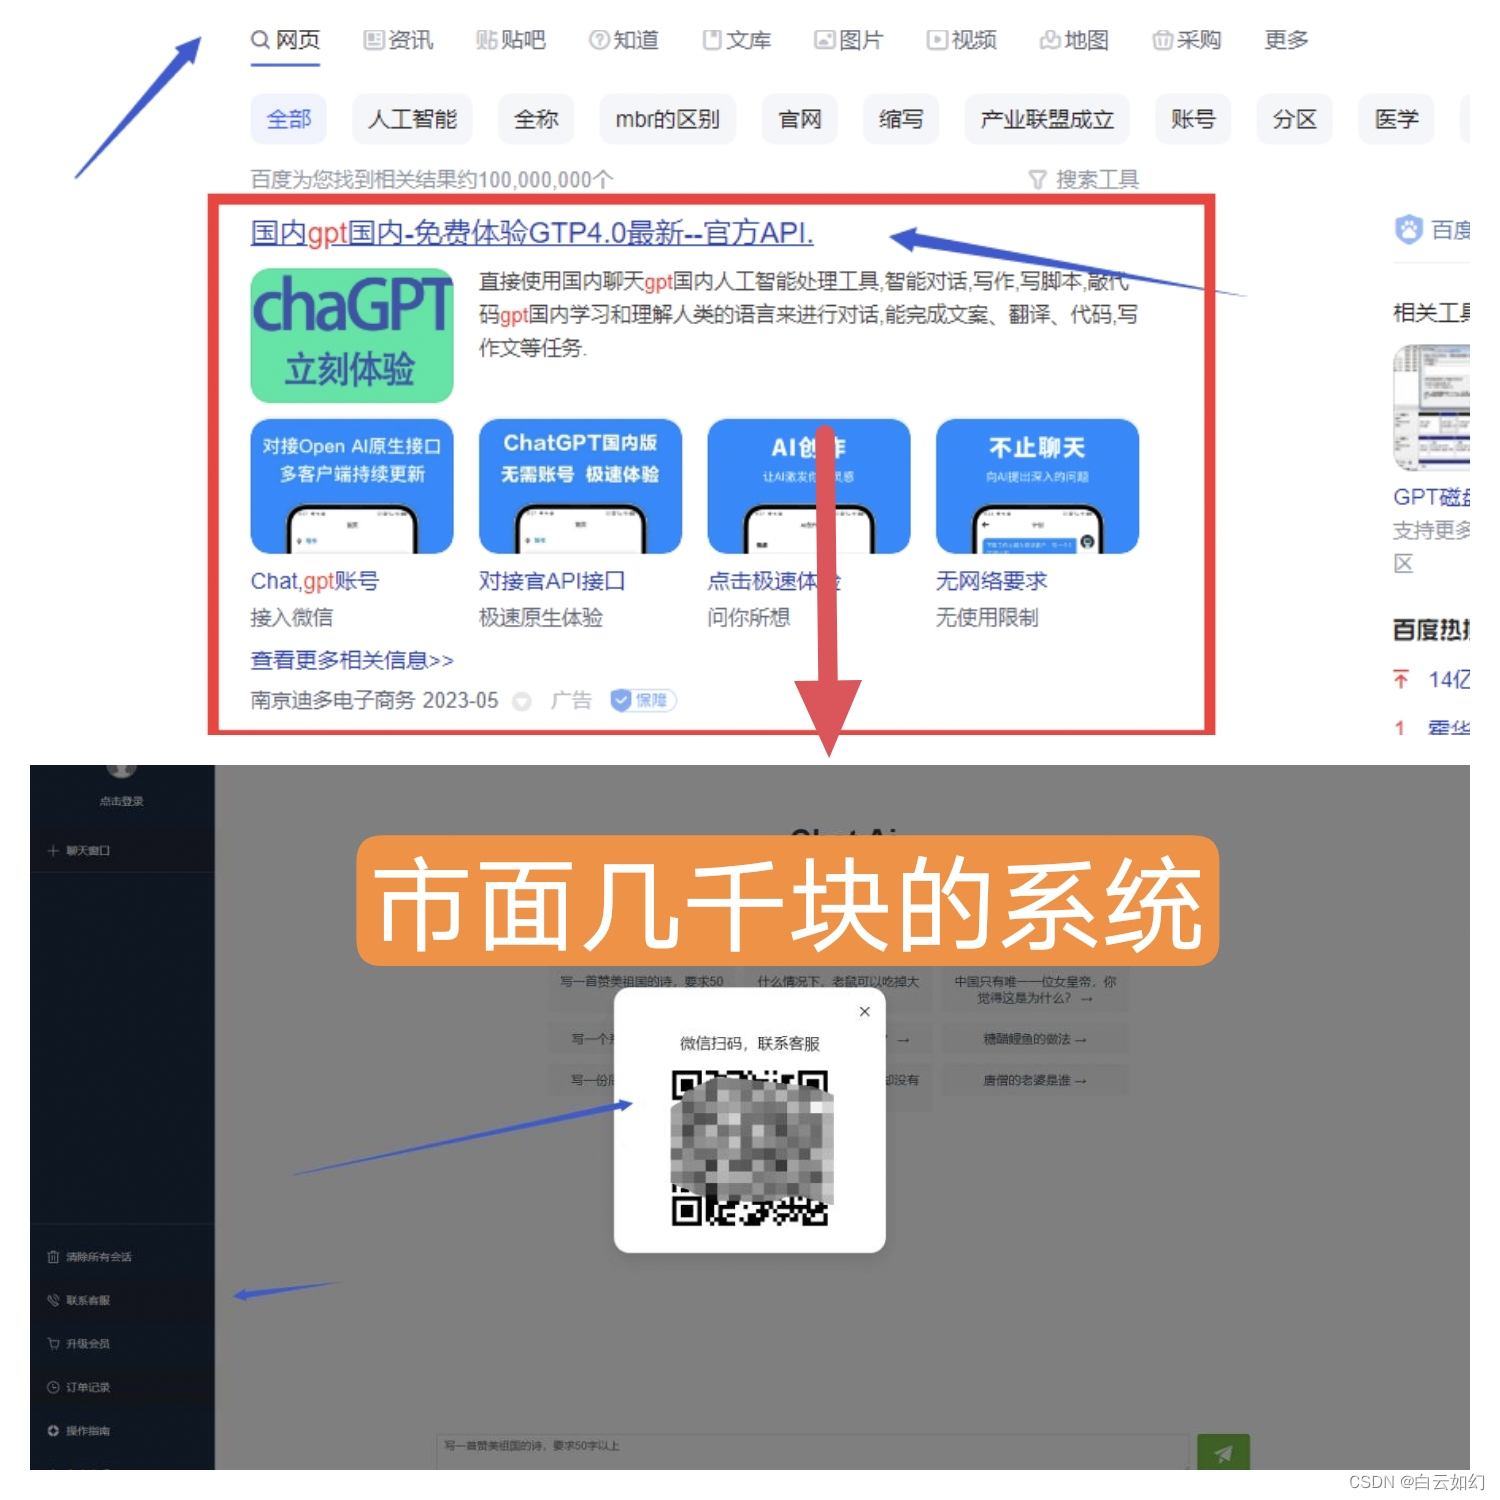Open the 知道 tab

click(x=624, y=40)
